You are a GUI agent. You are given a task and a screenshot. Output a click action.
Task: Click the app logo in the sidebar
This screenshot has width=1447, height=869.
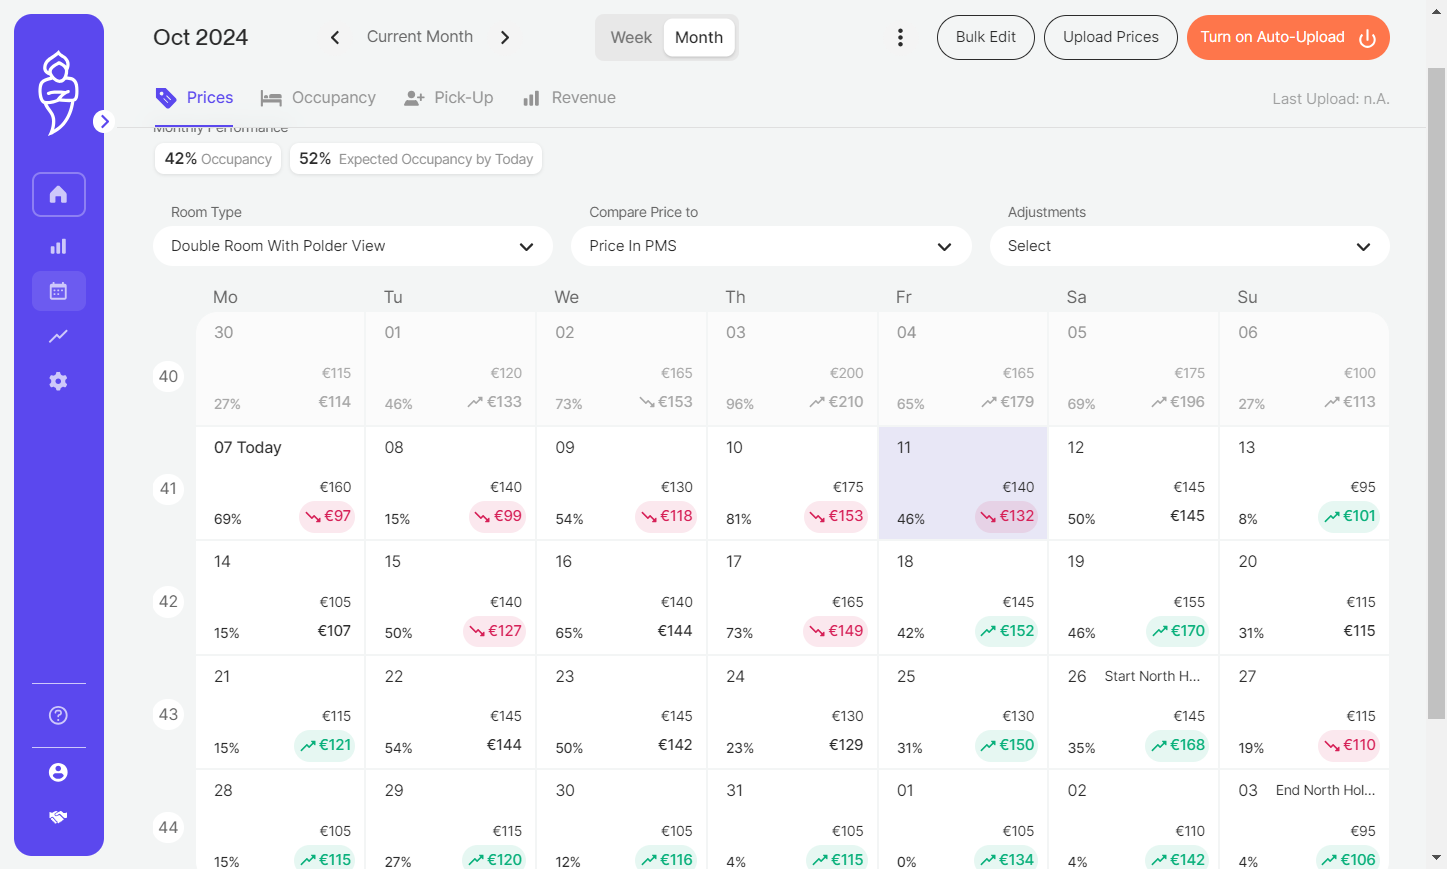point(58,93)
